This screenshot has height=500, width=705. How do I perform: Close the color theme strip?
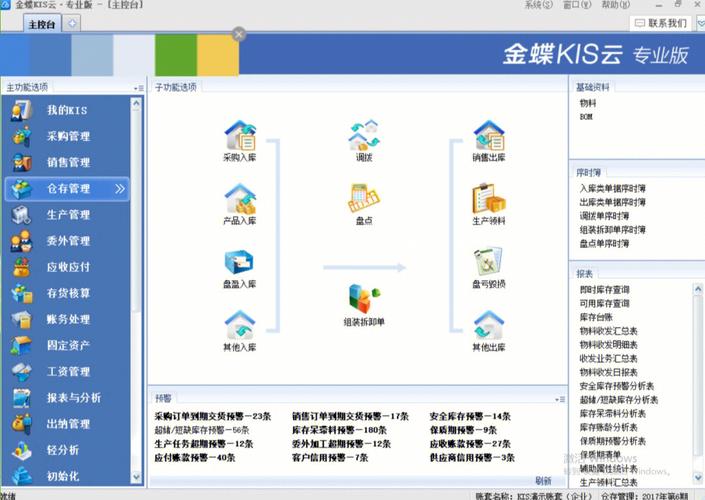pyautogui.click(x=239, y=34)
